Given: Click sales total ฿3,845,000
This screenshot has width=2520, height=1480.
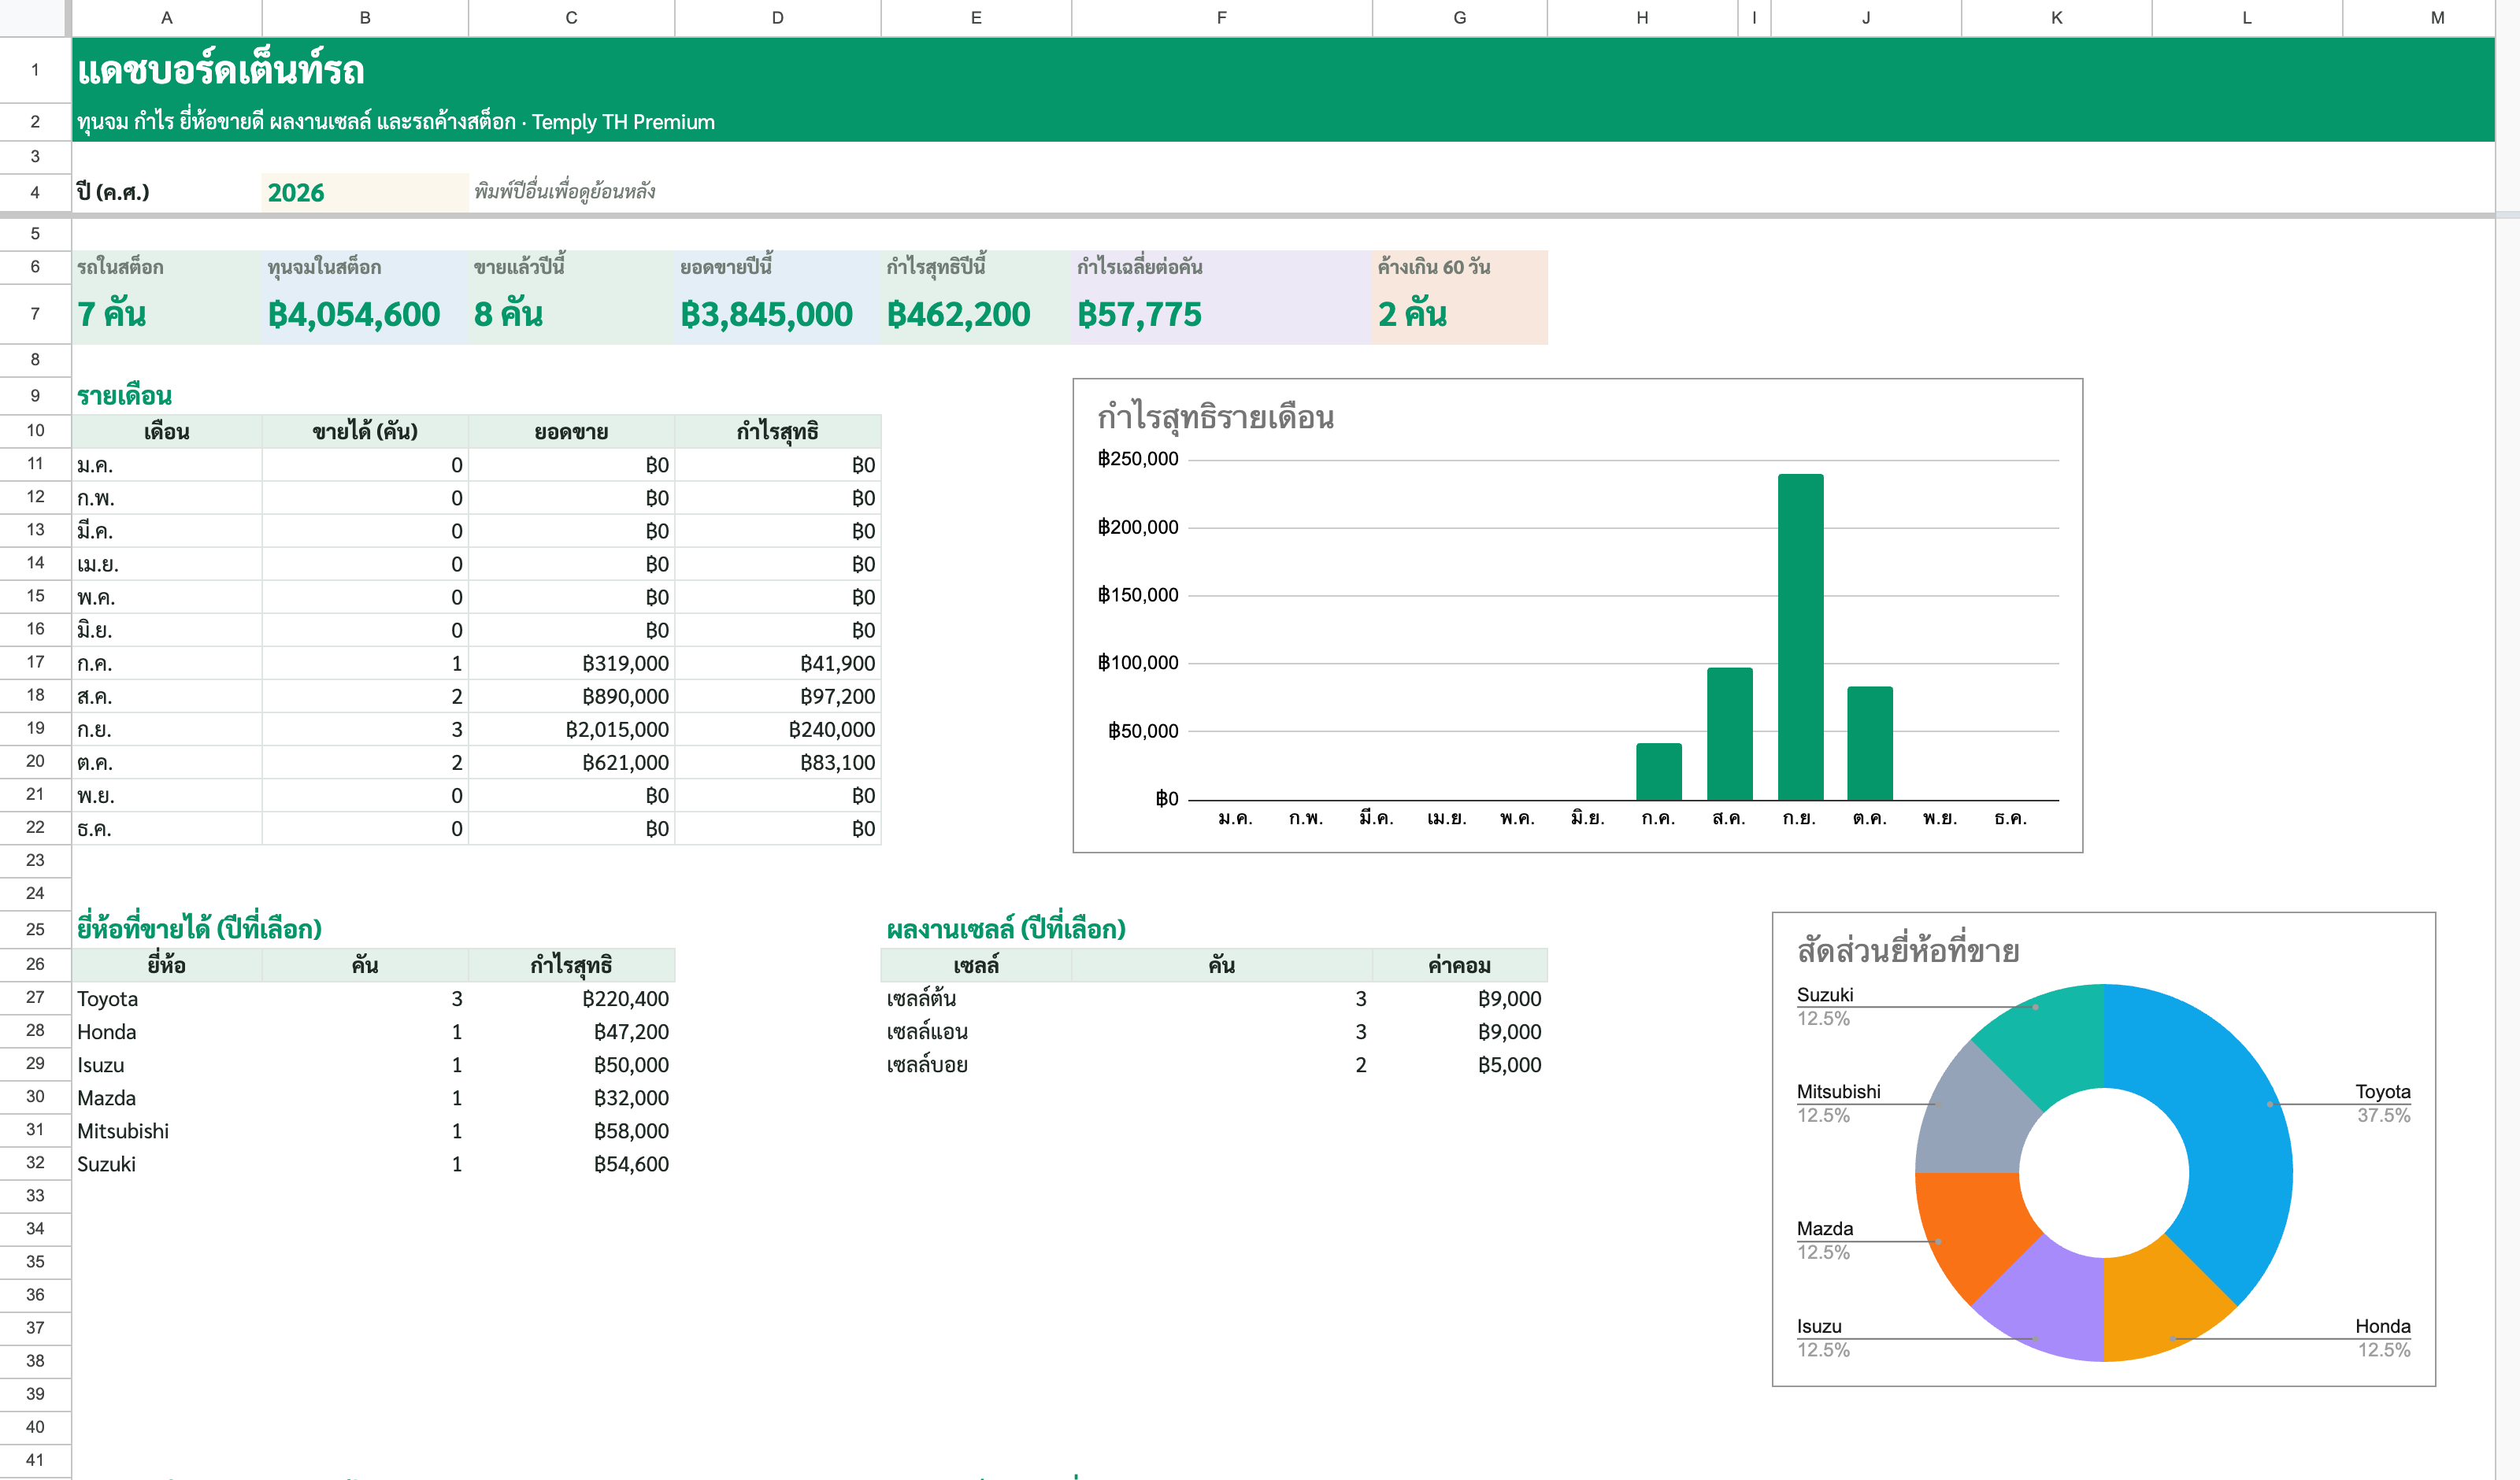Looking at the screenshot, I should [767, 314].
